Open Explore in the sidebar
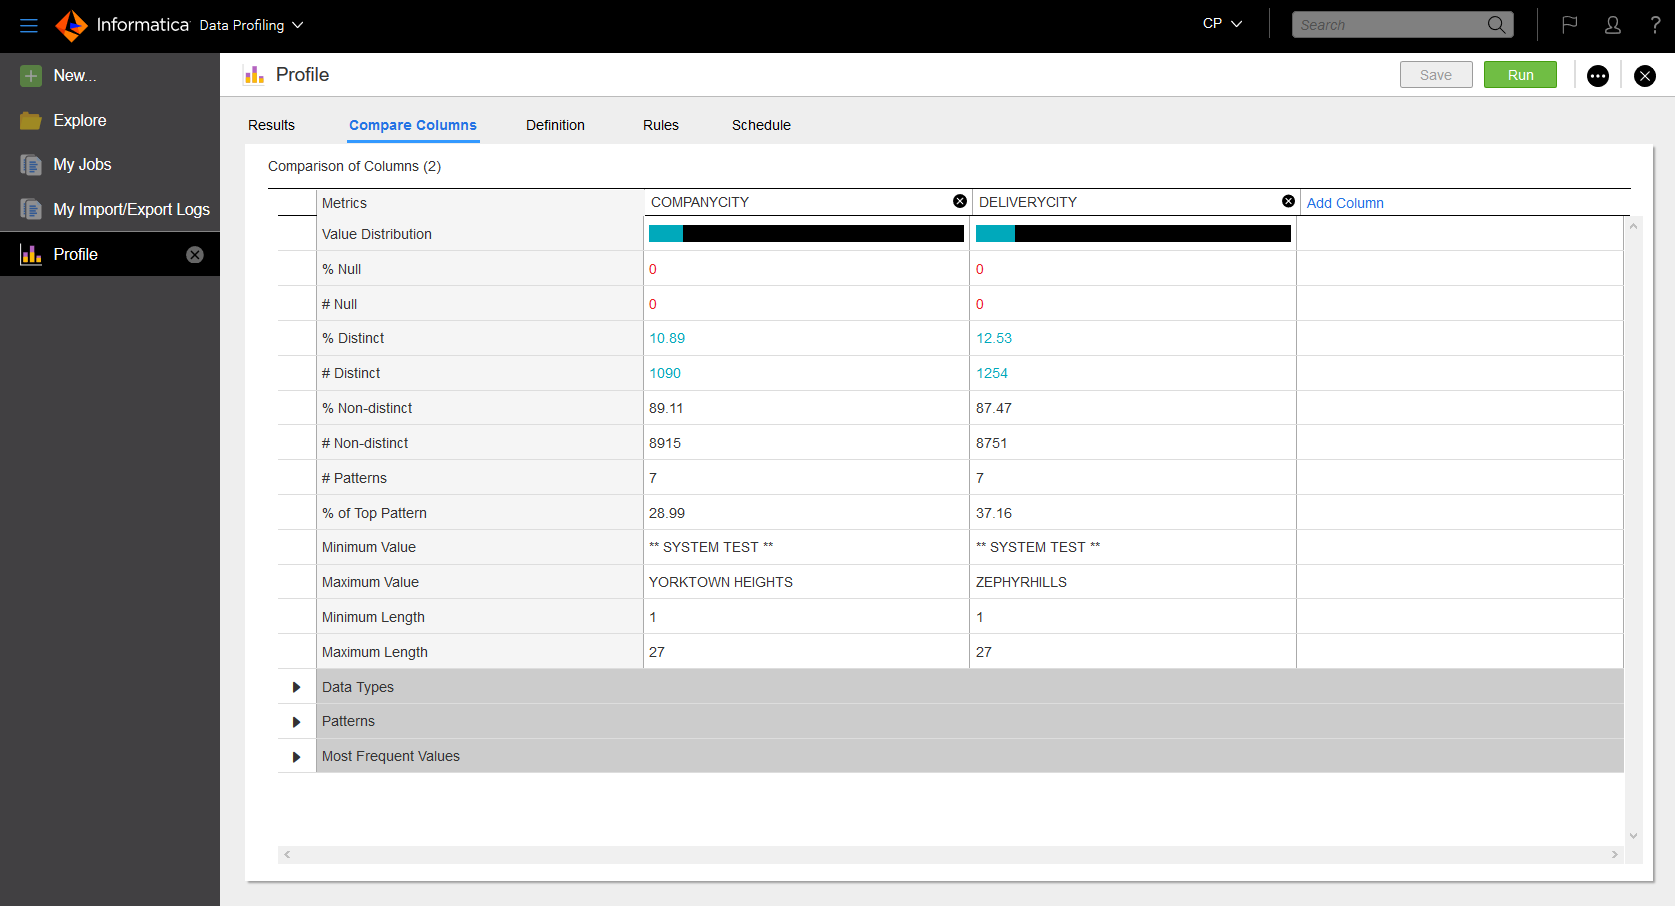Image resolution: width=1675 pixels, height=906 pixels. point(80,120)
